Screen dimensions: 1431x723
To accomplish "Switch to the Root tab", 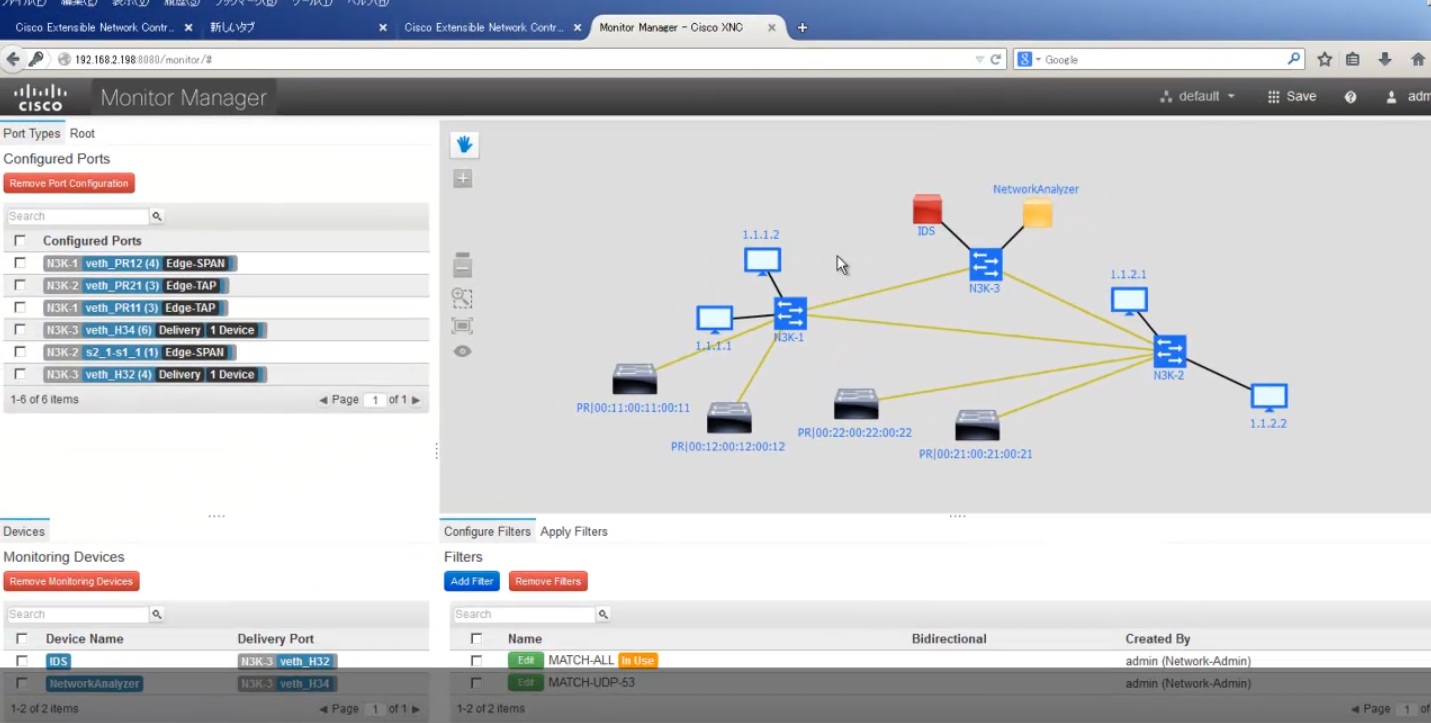I will point(82,133).
